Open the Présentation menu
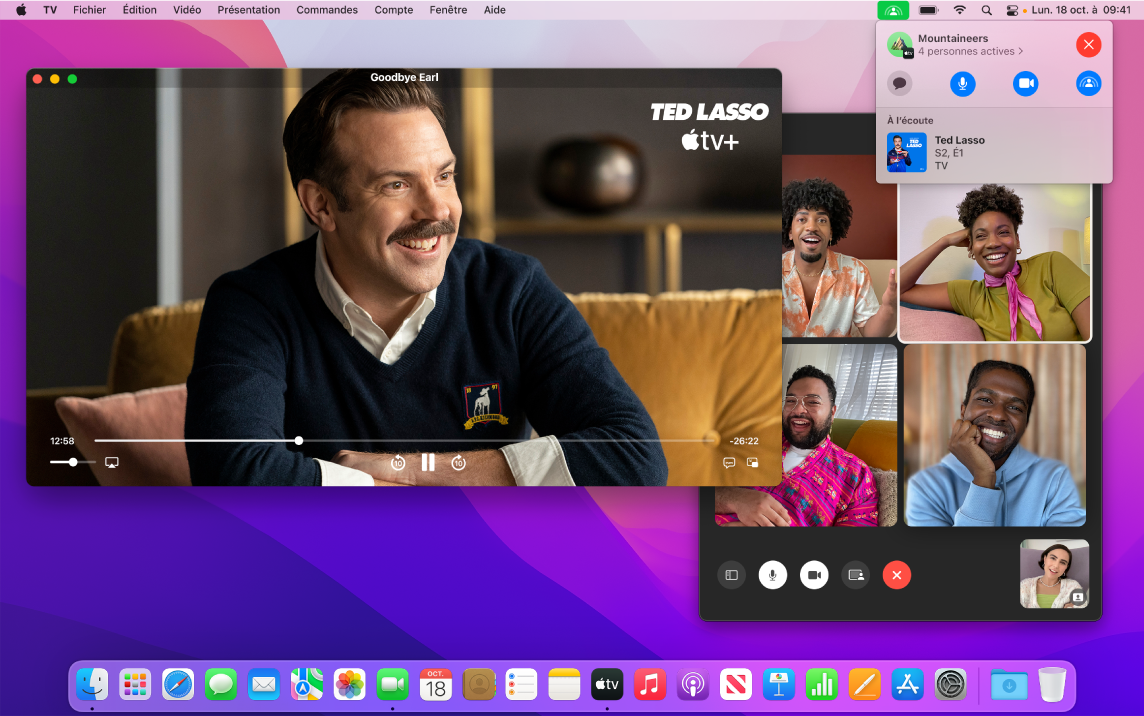Viewport: 1144px width, 716px height. (x=248, y=9)
